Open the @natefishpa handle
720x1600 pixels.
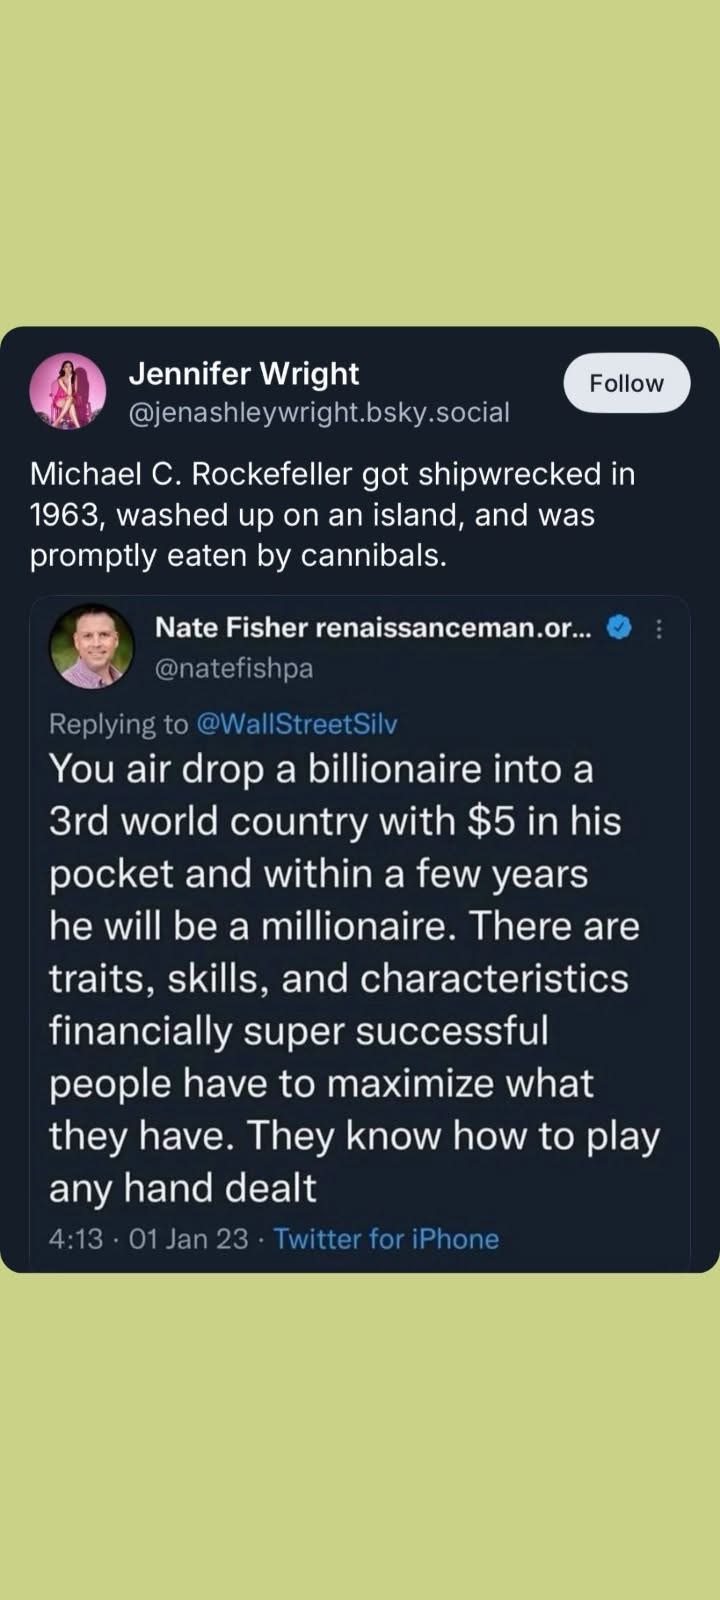pyautogui.click(x=234, y=668)
